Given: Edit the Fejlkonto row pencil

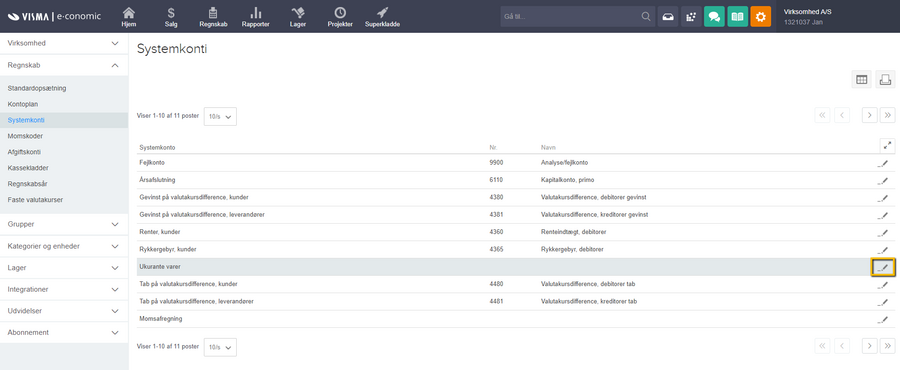Looking at the screenshot, I should tap(883, 163).
